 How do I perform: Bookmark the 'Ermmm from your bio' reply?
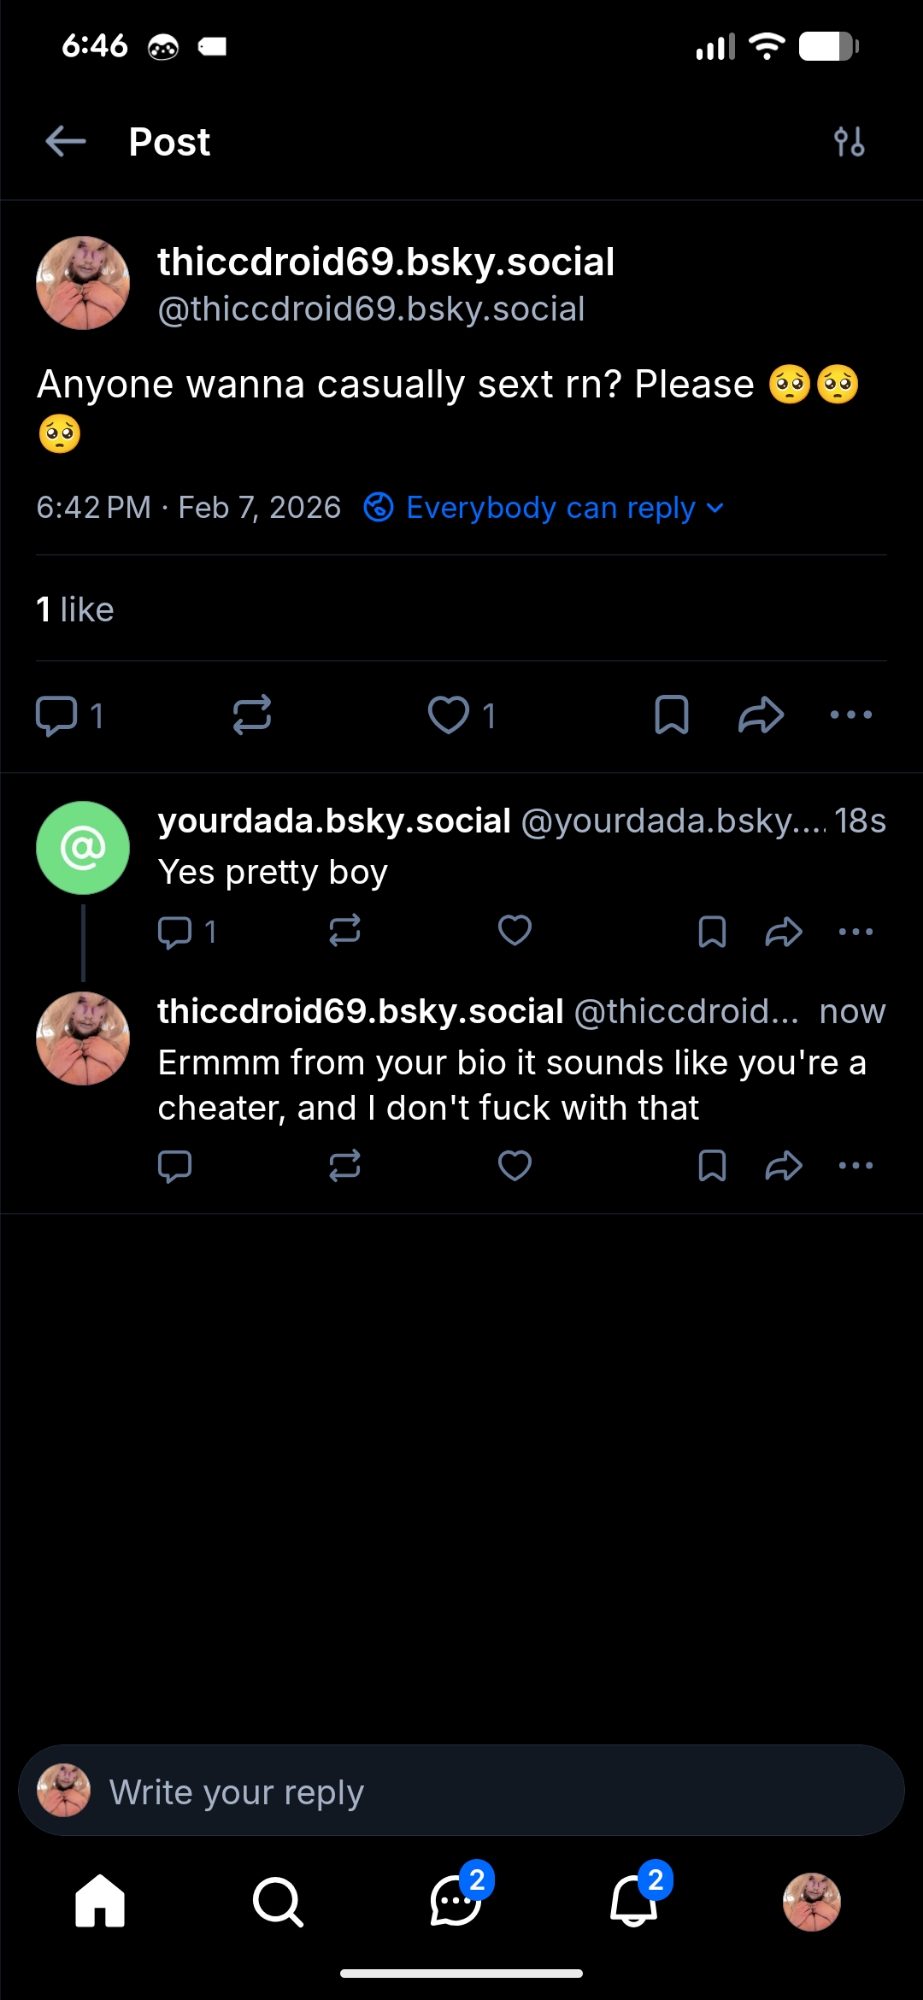tap(712, 1165)
